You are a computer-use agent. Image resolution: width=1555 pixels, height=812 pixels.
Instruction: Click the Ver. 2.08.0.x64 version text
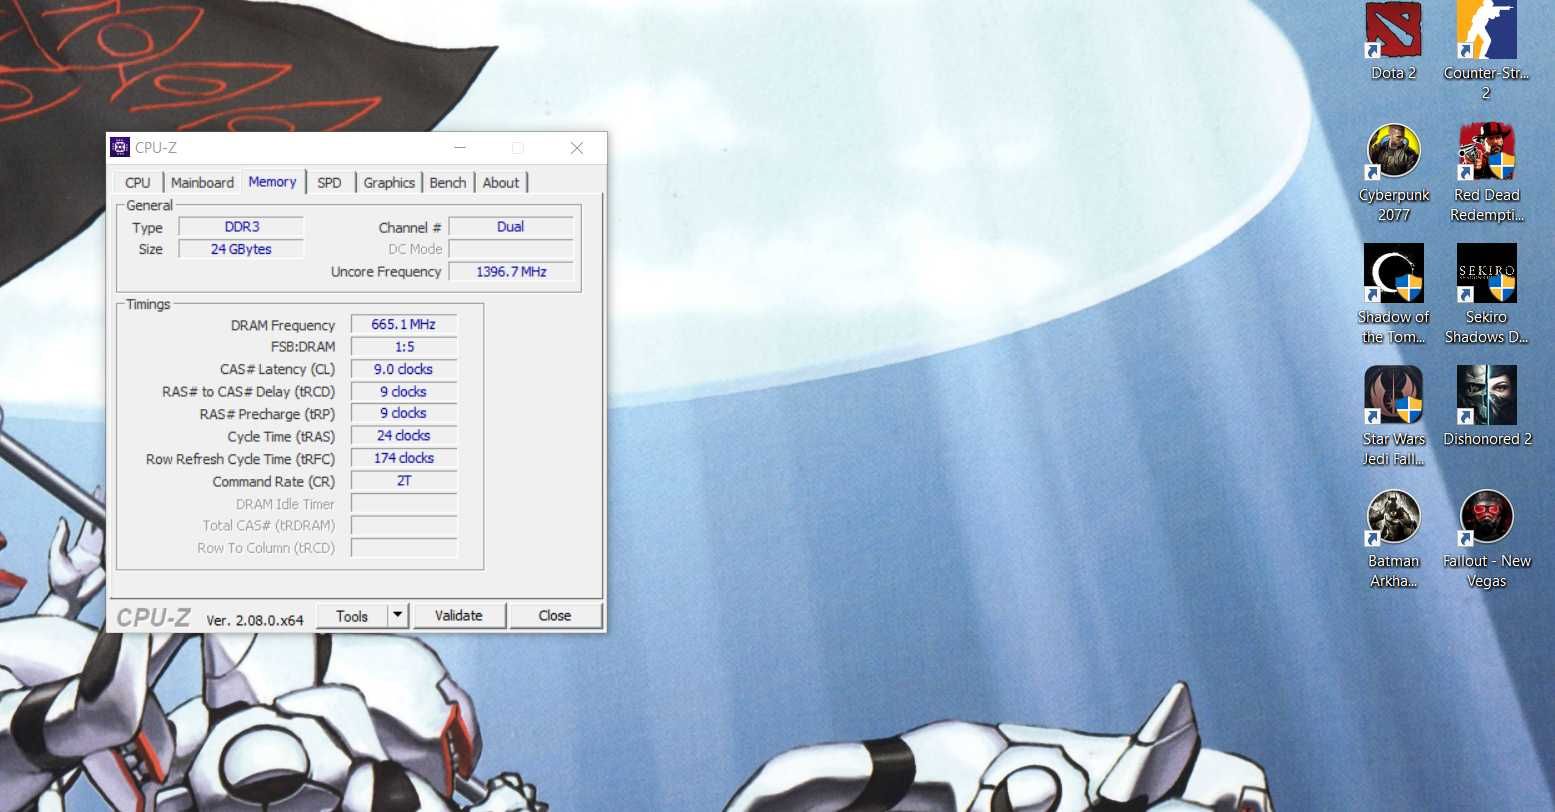255,620
